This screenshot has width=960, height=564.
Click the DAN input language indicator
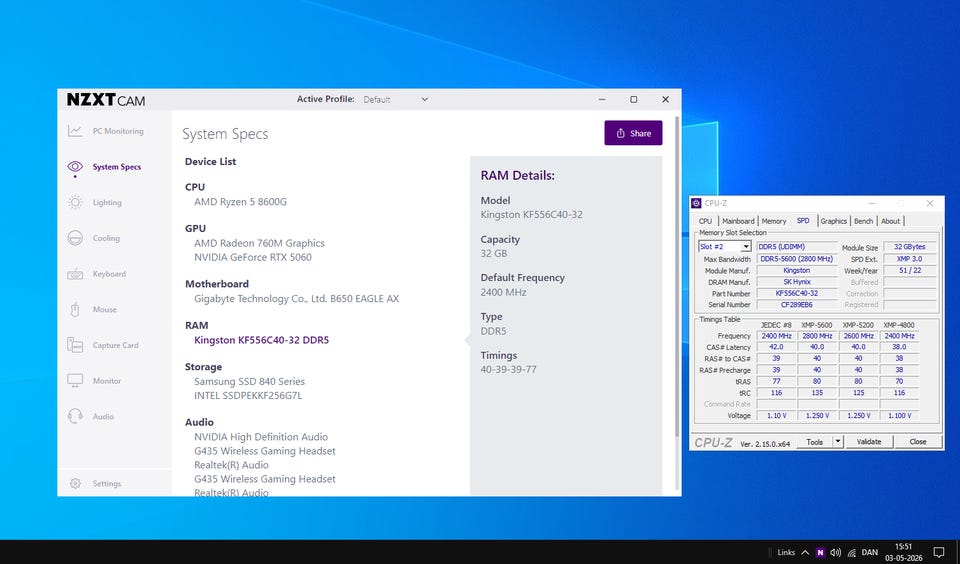(869, 552)
